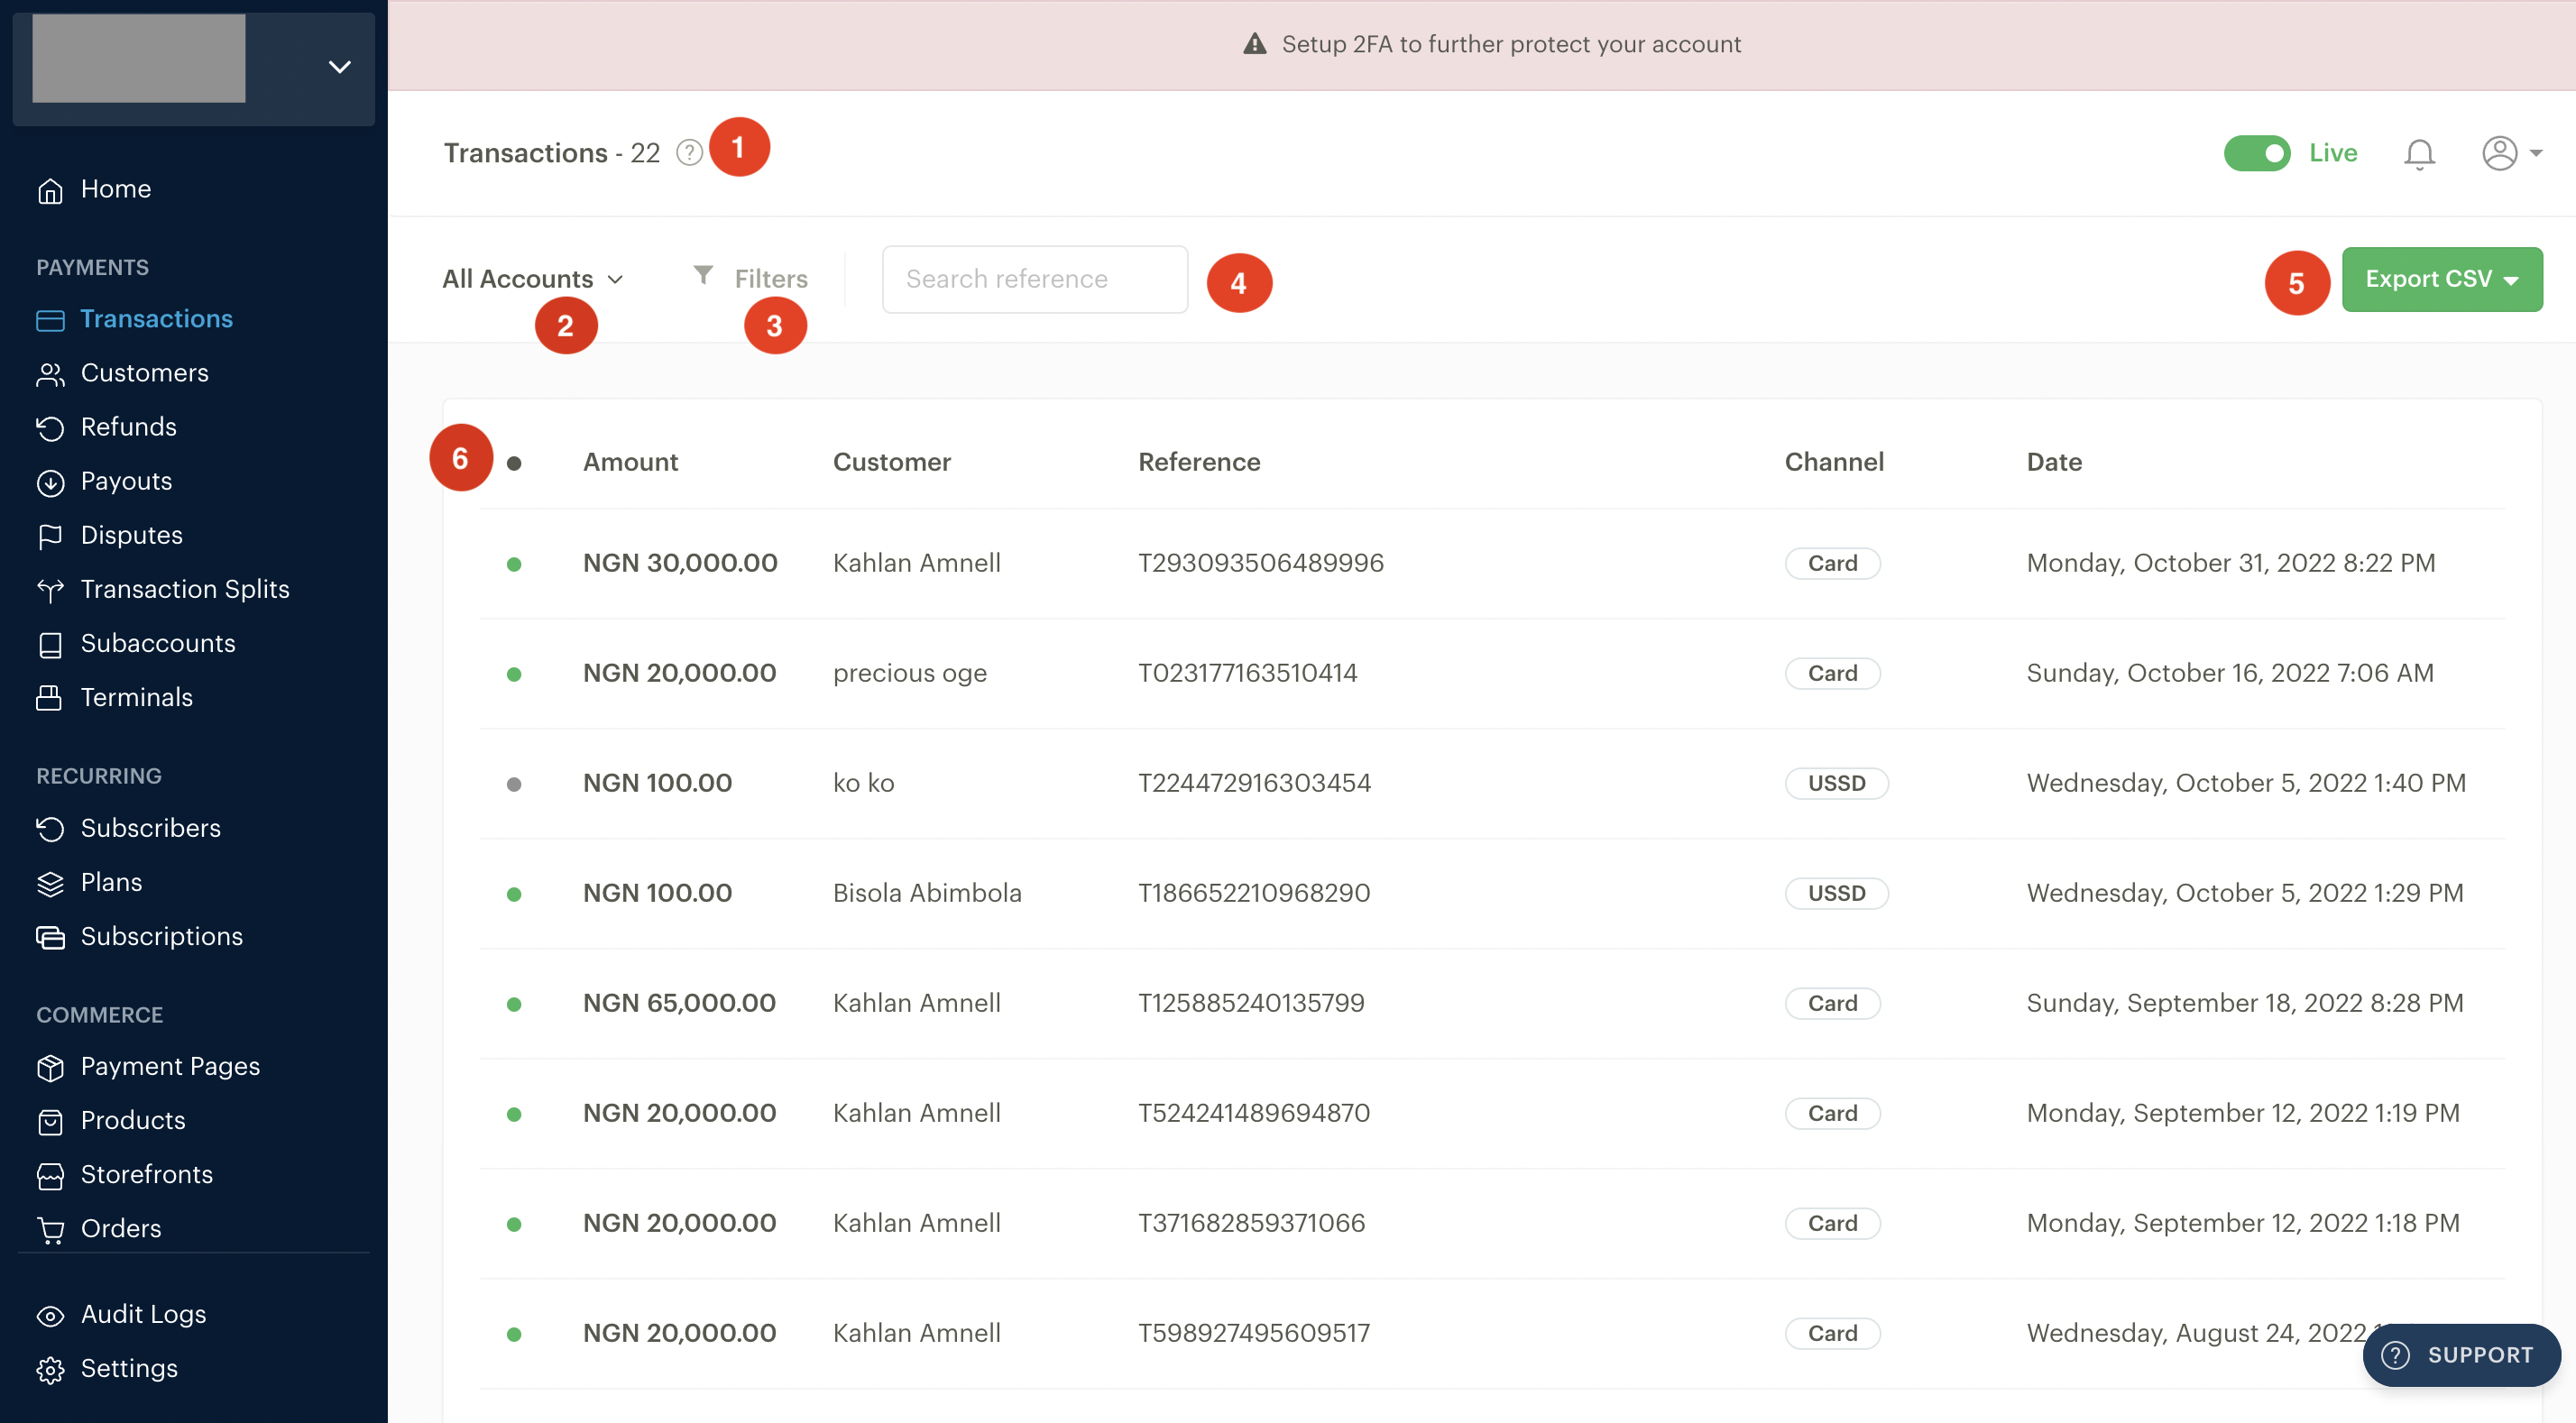Expand the All Accounts dropdown
This screenshot has width=2576, height=1423.
tap(533, 277)
